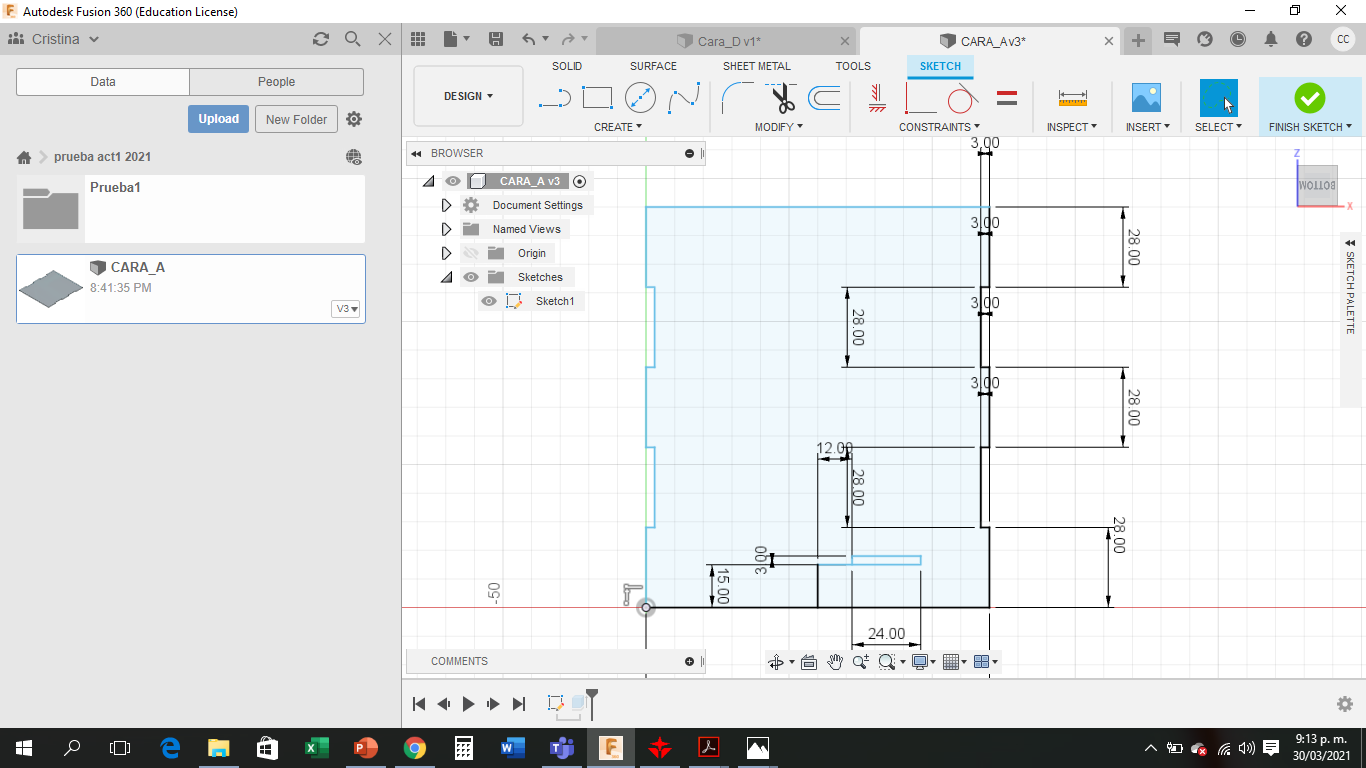Image resolution: width=1366 pixels, height=768 pixels.
Task: Select the Offset tool in Modify
Action: click(x=824, y=98)
